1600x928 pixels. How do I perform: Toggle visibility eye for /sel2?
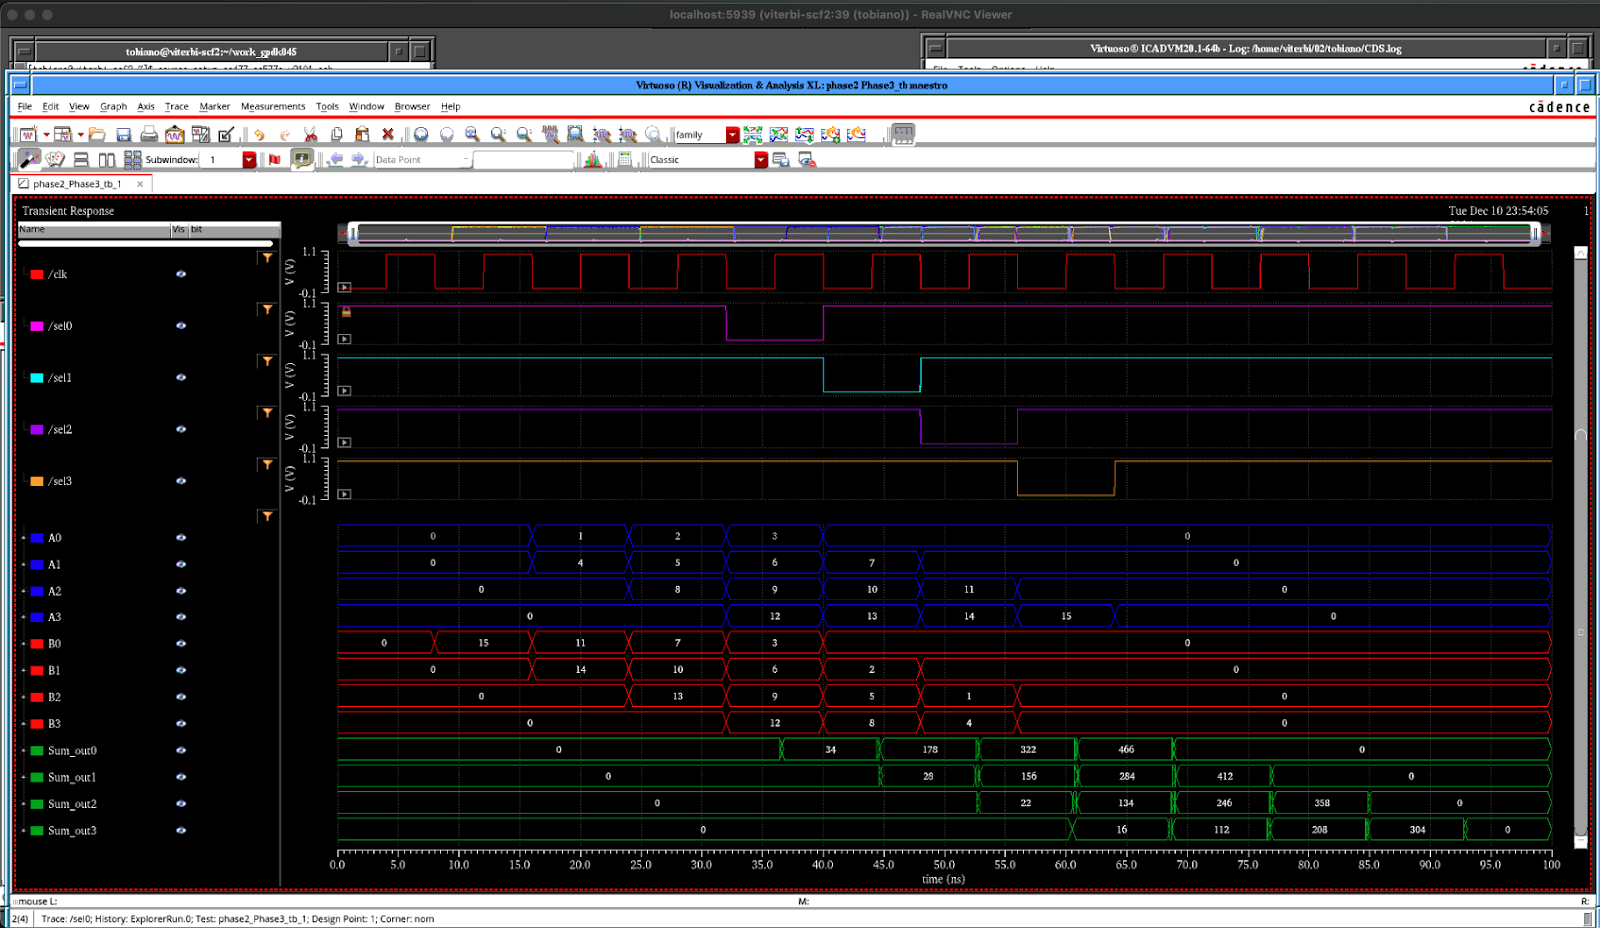coord(181,429)
